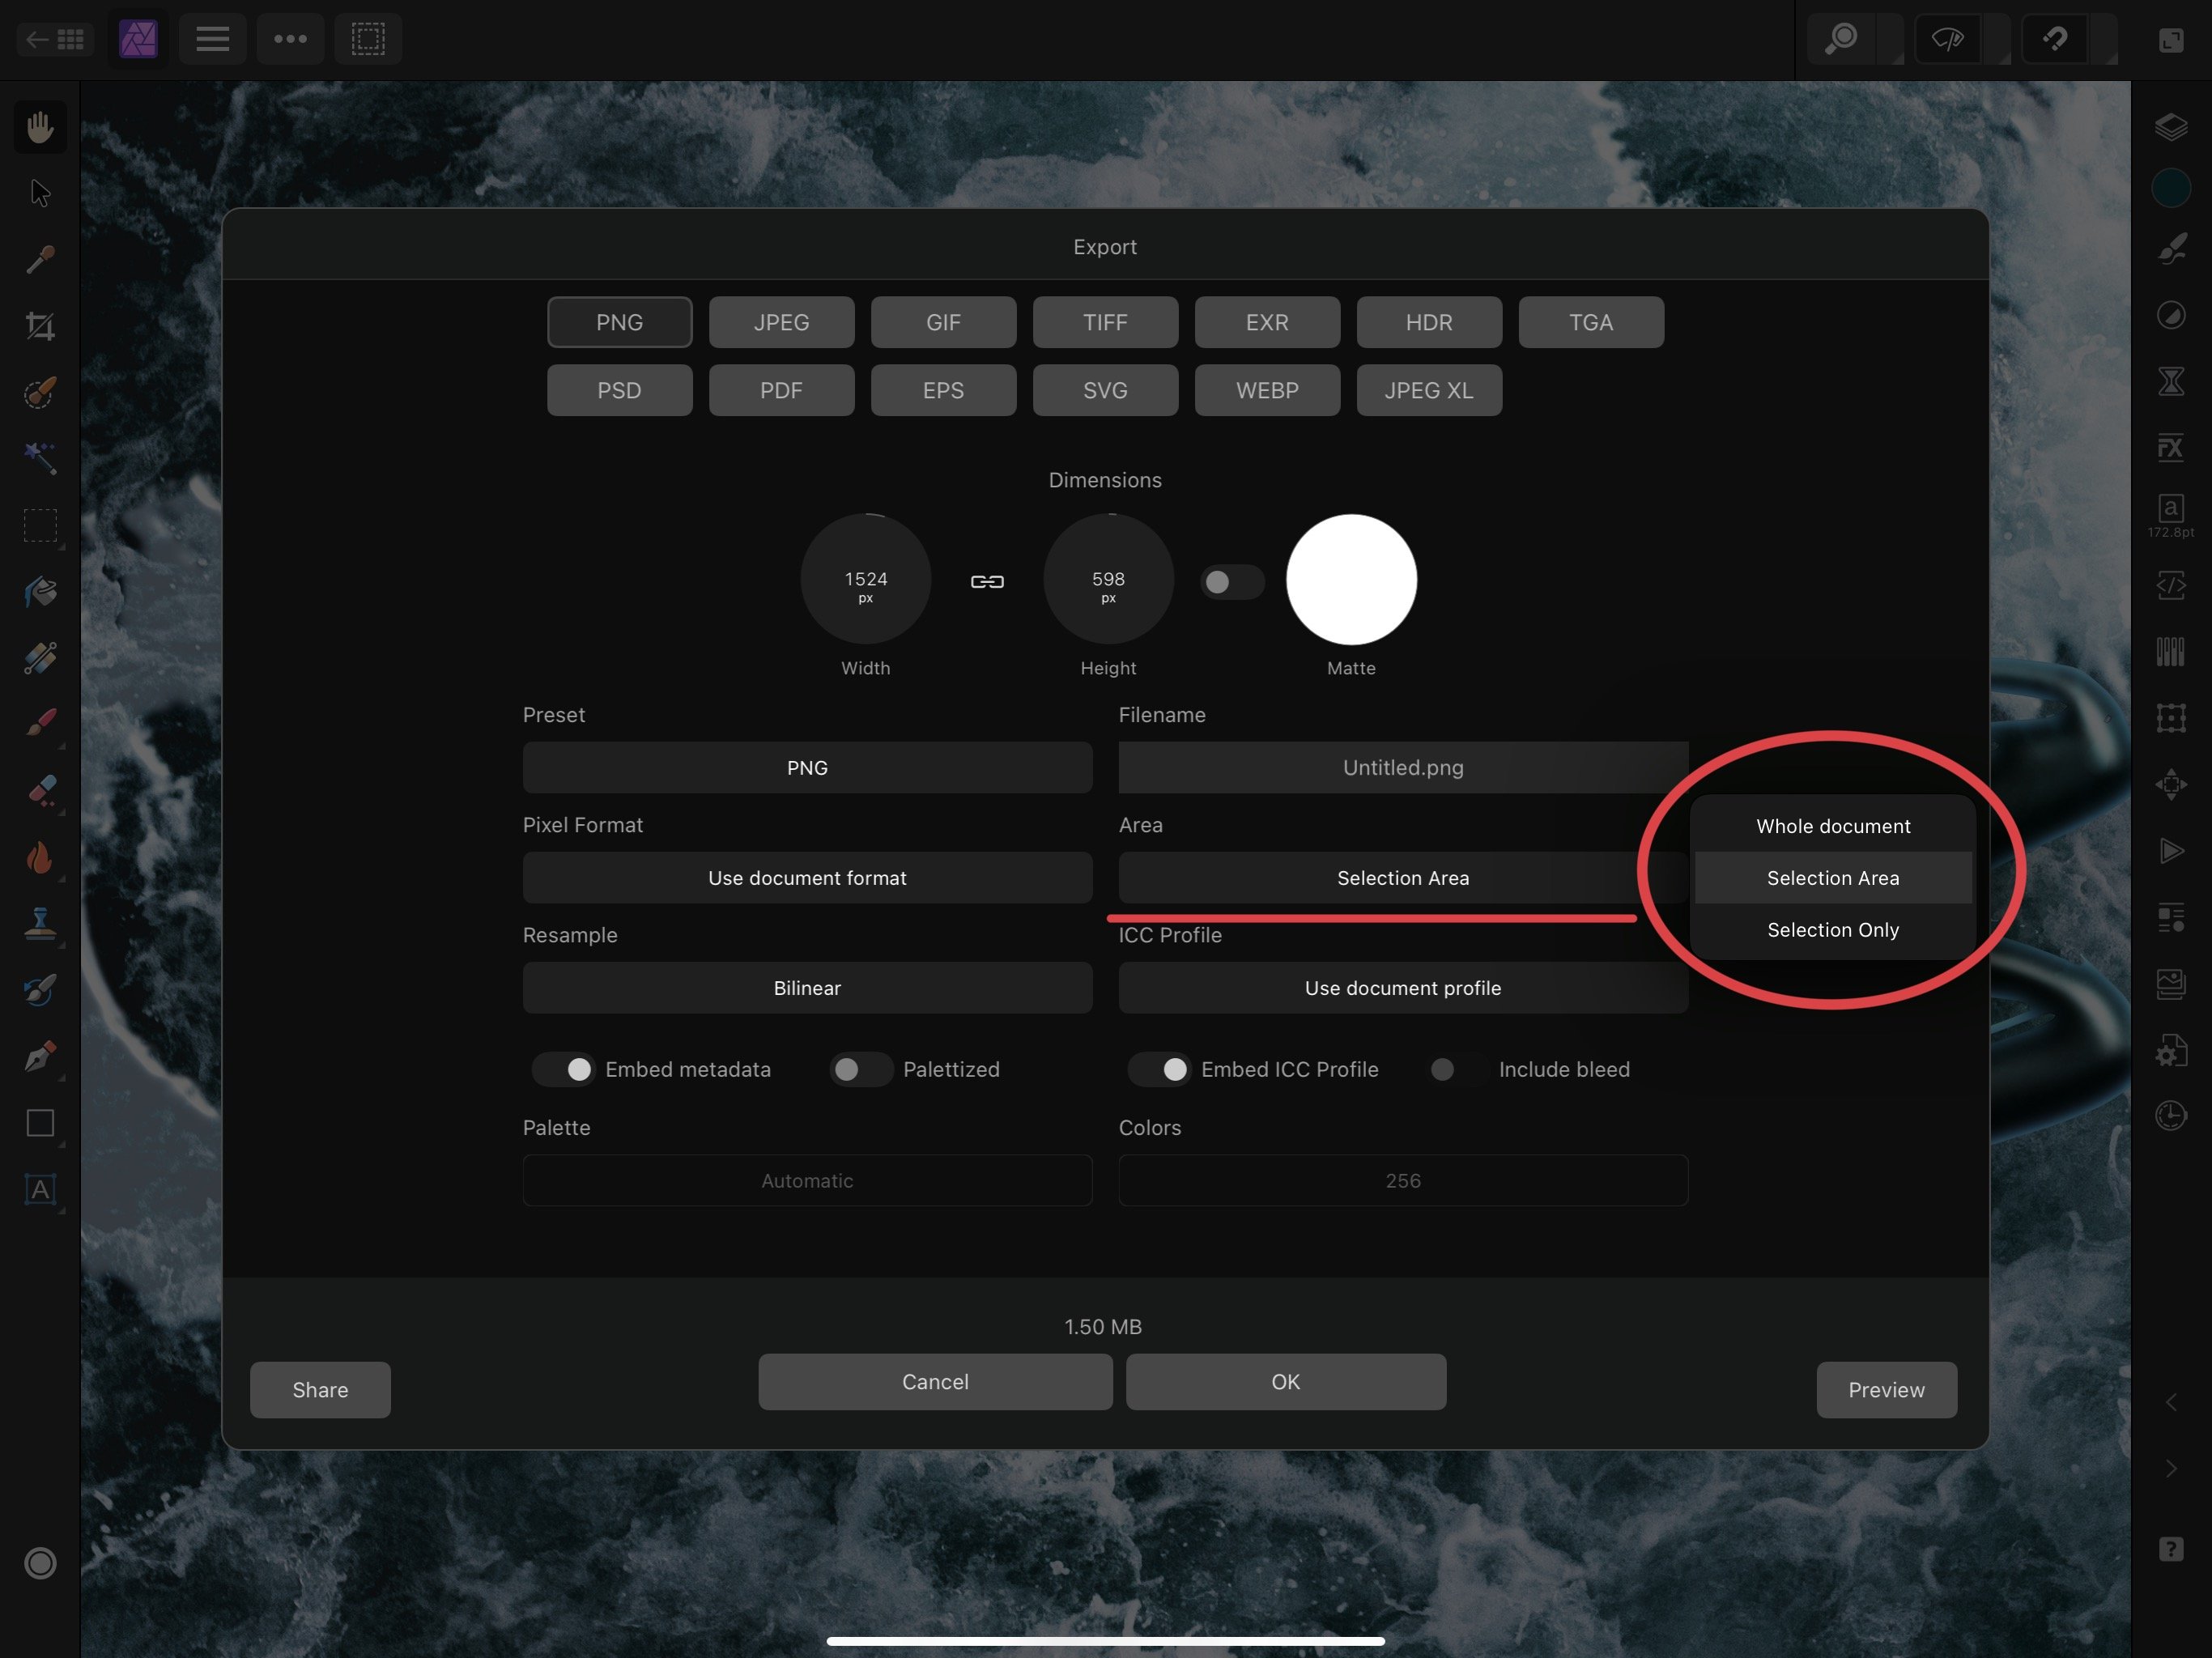Image resolution: width=2212 pixels, height=1658 pixels.
Task: Choose Selection Only option
Action: tap(1832, 930)
